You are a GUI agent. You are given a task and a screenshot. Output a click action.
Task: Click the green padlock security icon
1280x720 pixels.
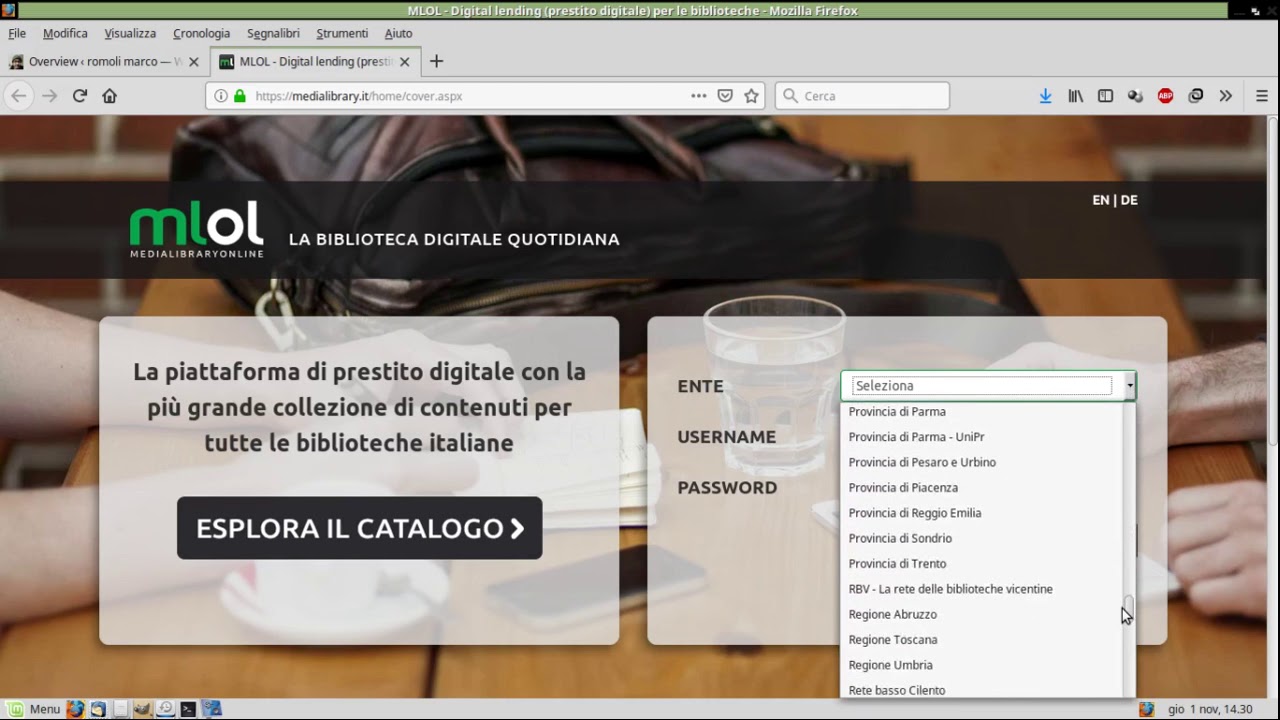240,96
